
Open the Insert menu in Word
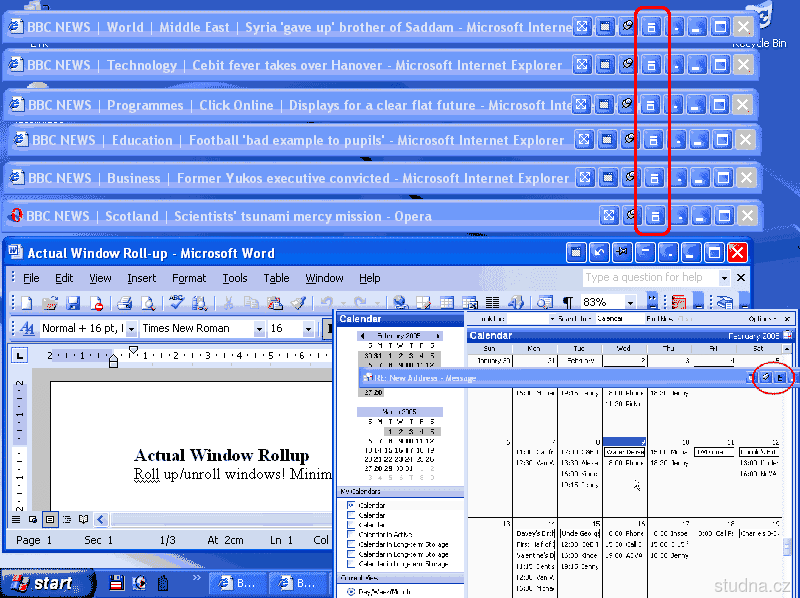coord(141,278)
